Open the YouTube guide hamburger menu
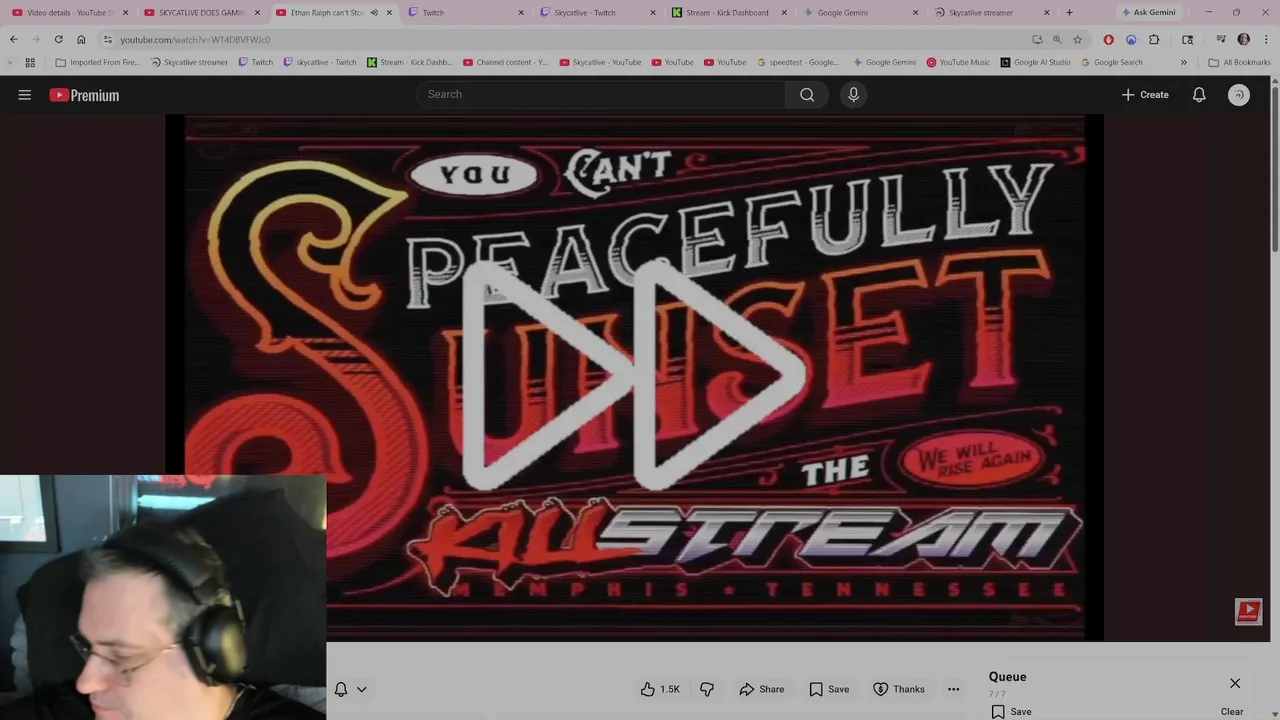This screenshot has width=1280, height=720. (x=25, y=95)
